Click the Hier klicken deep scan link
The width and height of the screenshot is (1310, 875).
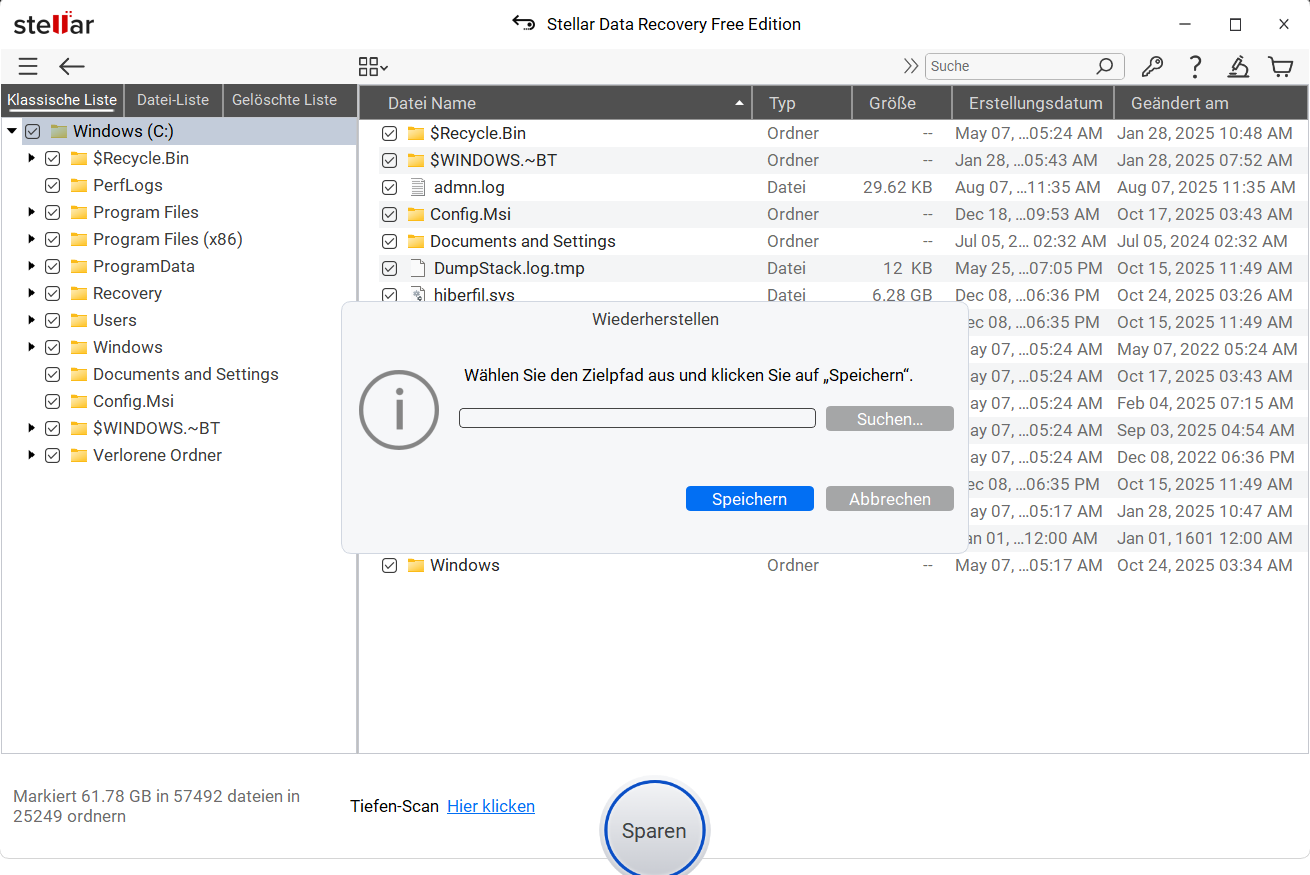[490, 806]
